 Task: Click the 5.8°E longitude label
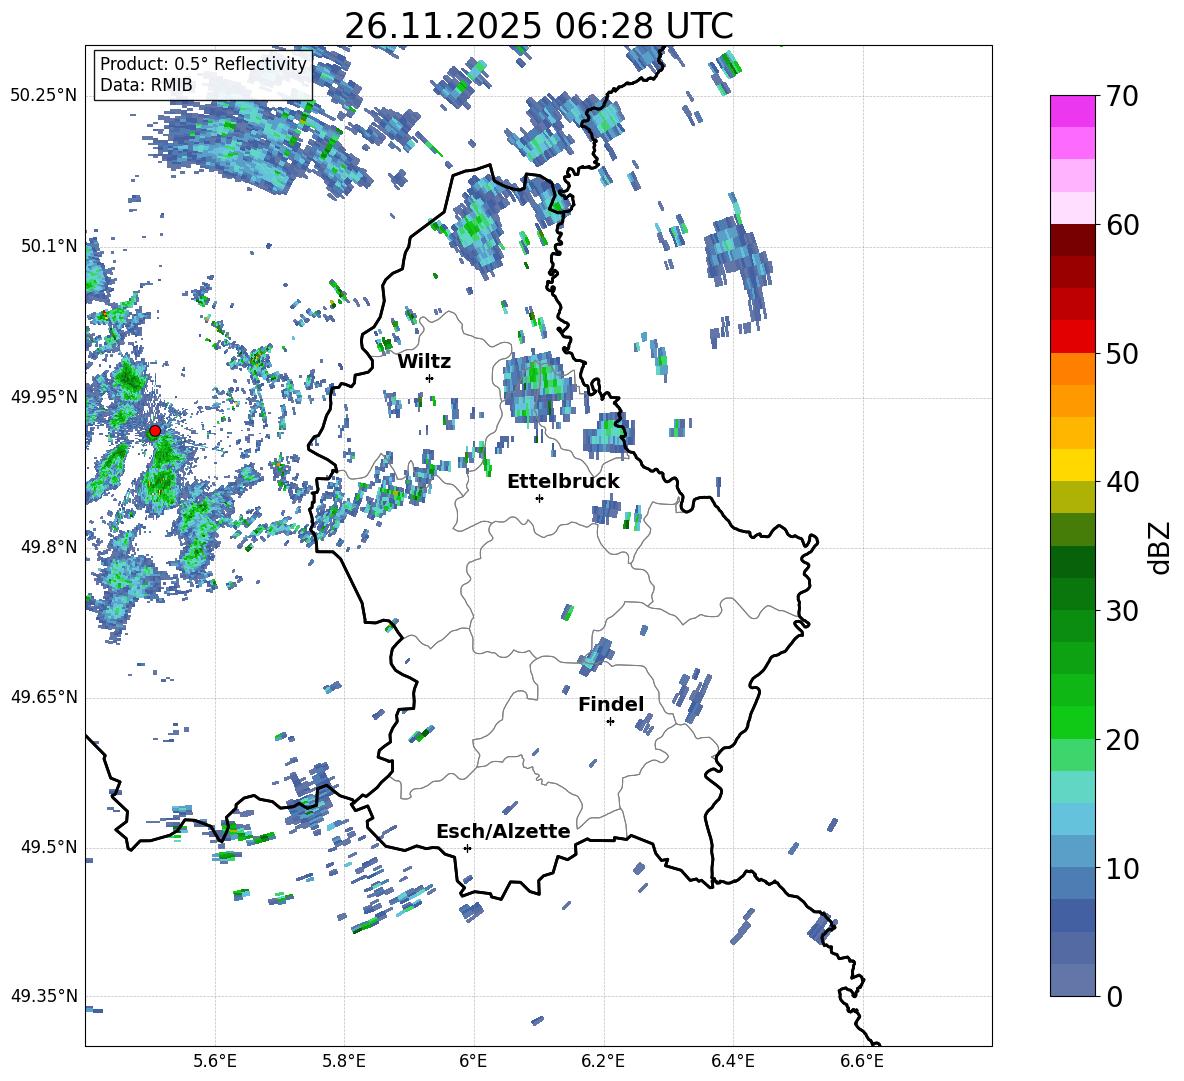tap(344, 1061)
